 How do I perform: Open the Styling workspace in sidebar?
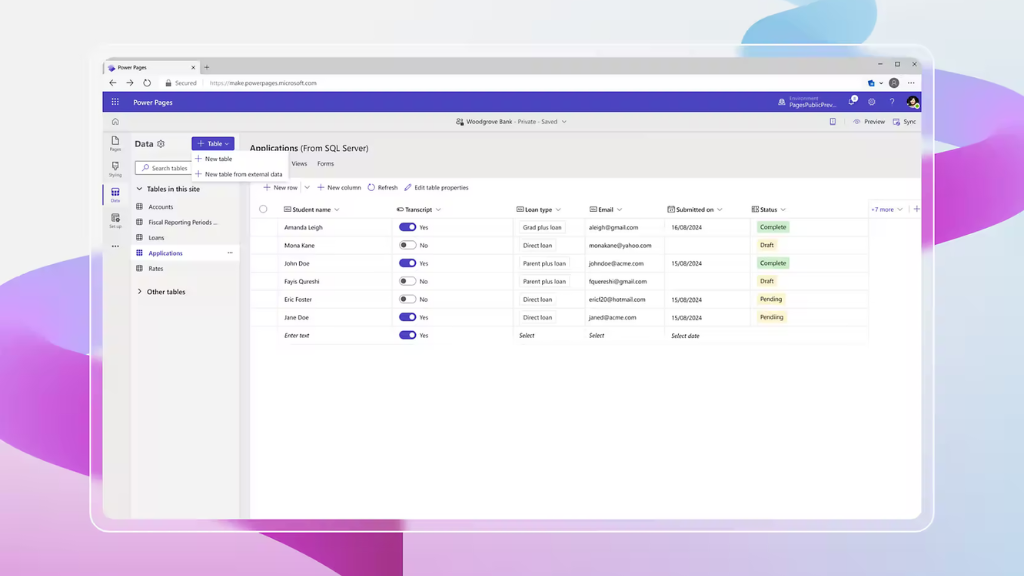(115, 169)
